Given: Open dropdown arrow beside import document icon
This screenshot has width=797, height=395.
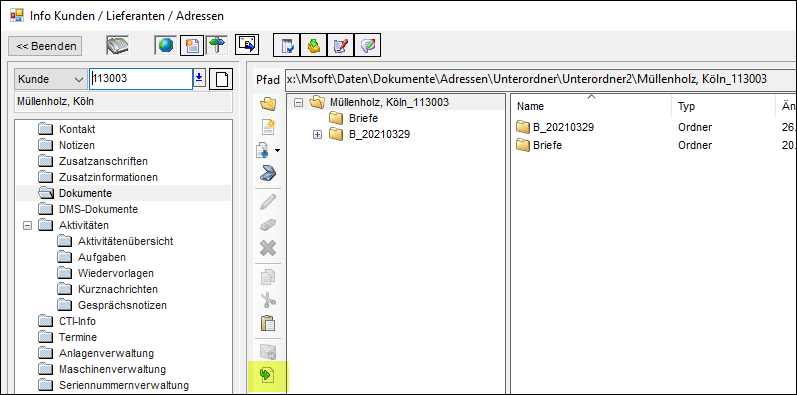Looking at the screenshot, I should pos(277,151).
